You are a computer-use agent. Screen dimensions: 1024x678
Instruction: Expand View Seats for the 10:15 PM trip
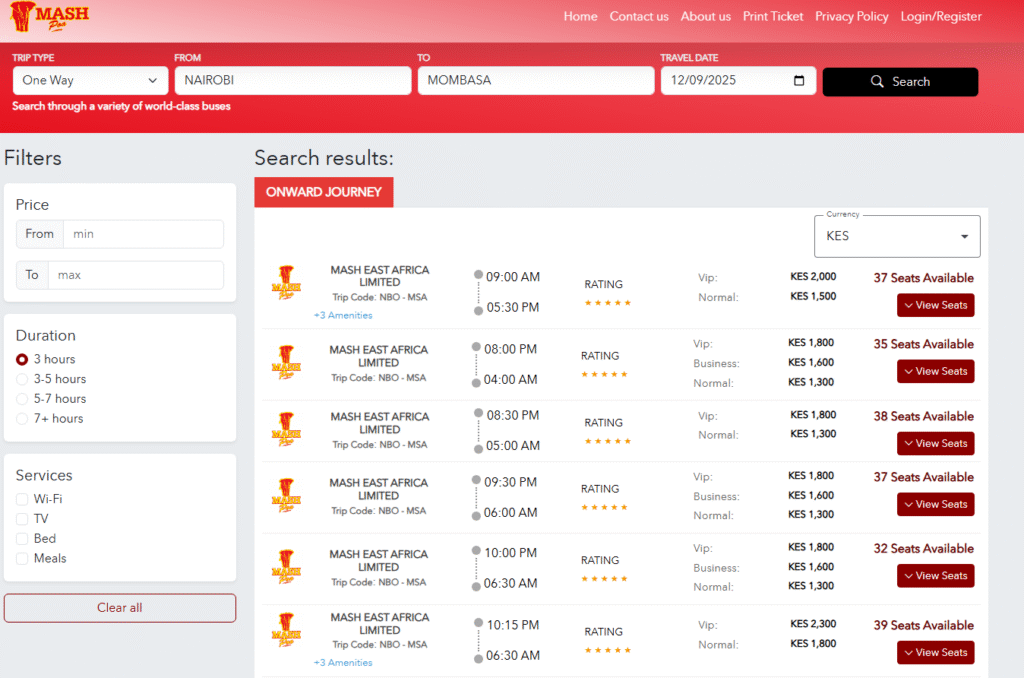tap(935, 653)
